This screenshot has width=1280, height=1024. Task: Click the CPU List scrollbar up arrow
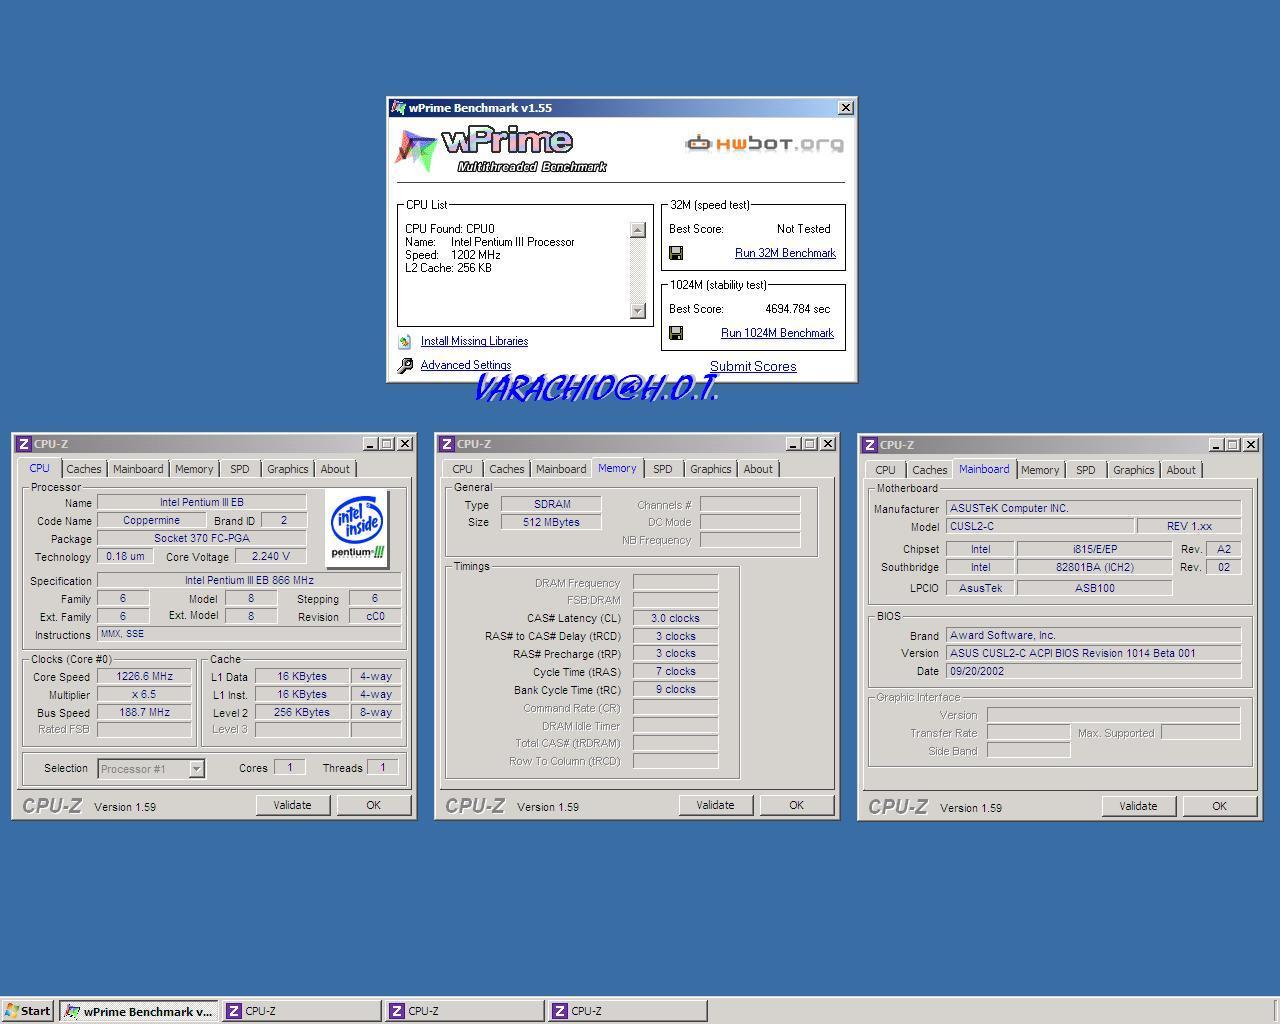click(638, 230)
